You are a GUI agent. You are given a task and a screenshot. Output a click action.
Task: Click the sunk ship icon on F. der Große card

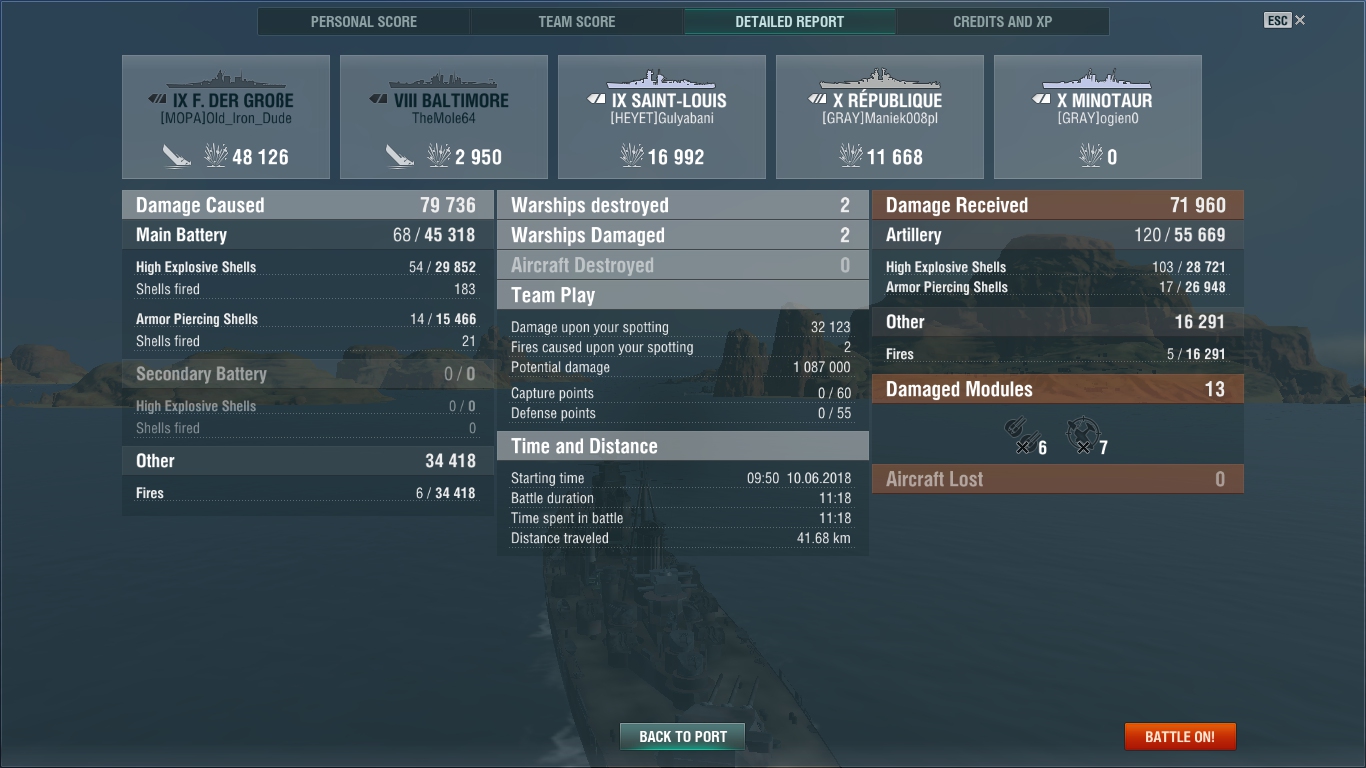click(x=177, y=156)
